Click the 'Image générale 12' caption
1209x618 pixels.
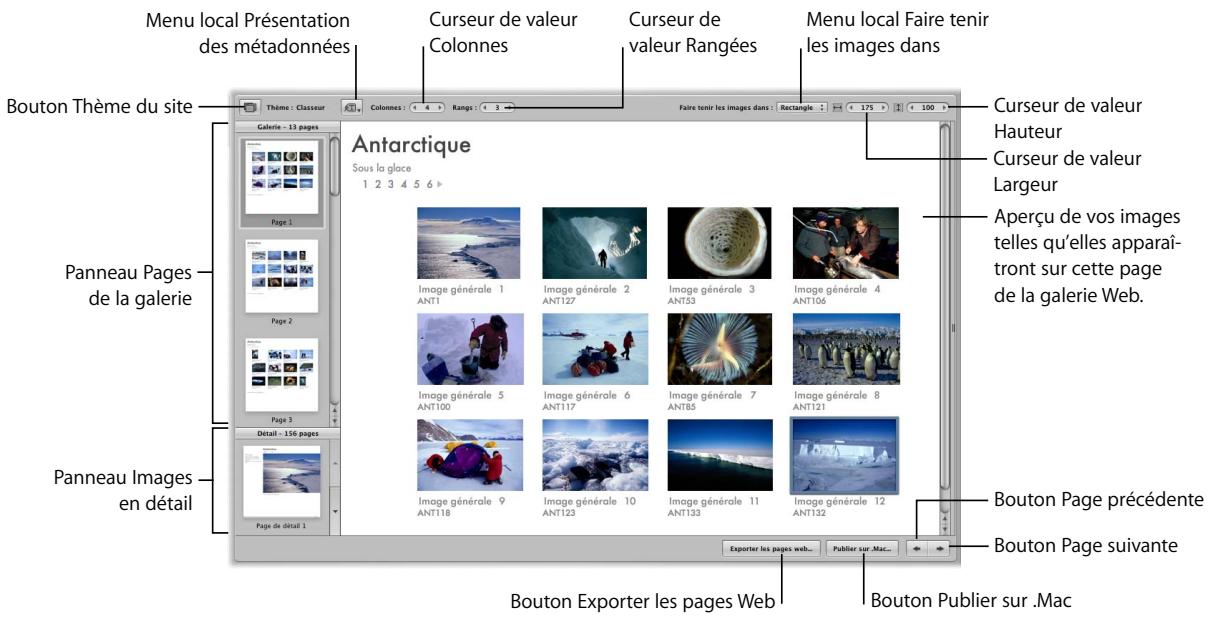pyautogui.click(x=839, y=500)
